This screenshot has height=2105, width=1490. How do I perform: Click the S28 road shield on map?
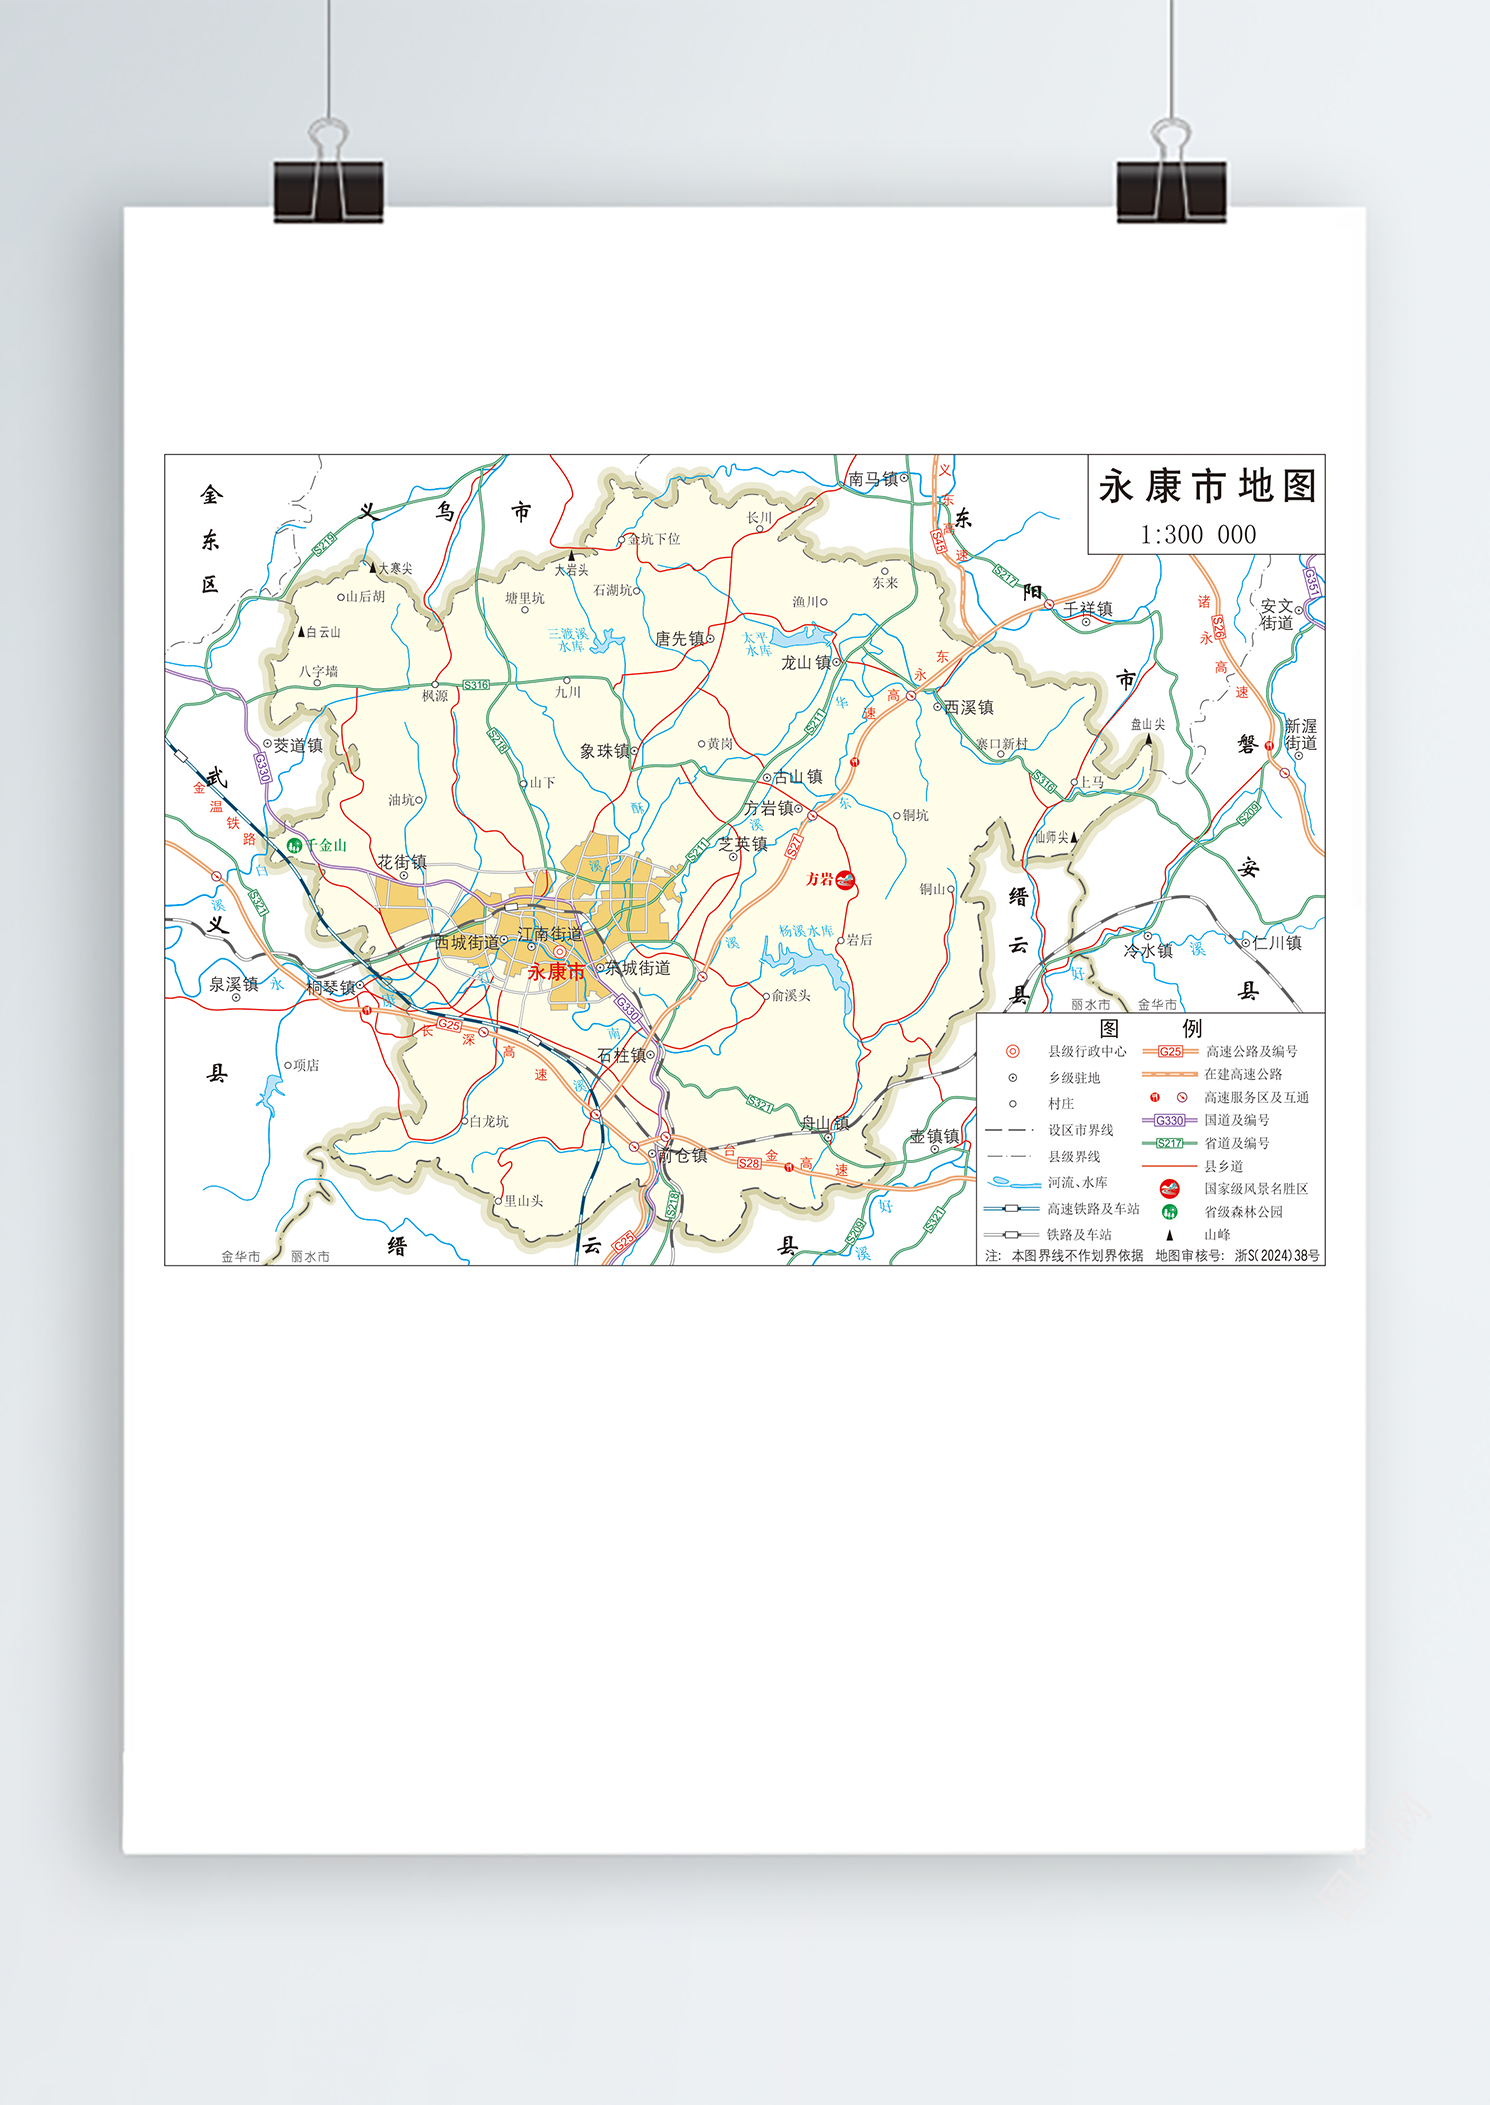(749, 1163)
